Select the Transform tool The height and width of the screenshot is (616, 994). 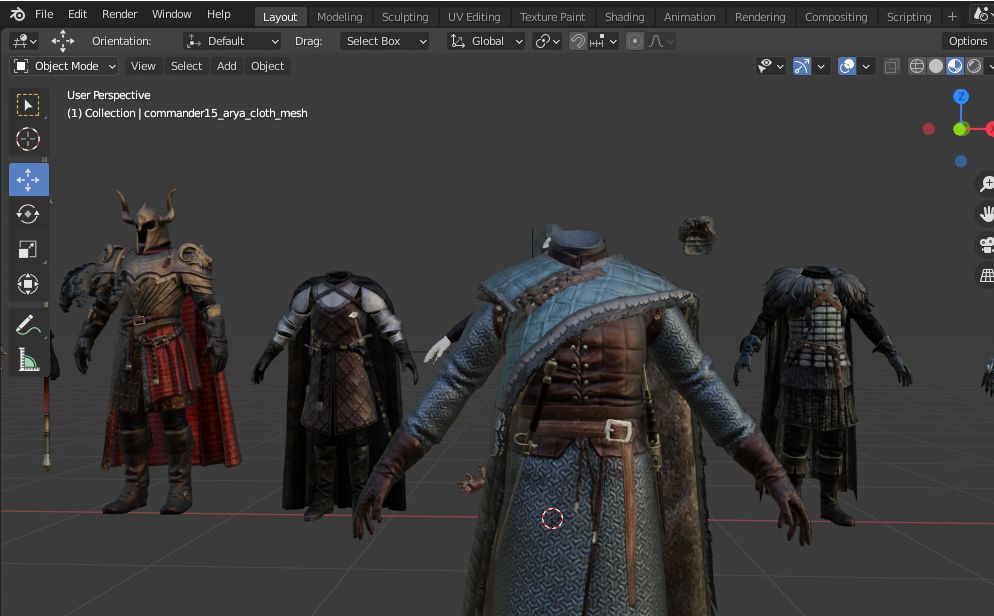(28, 284)
